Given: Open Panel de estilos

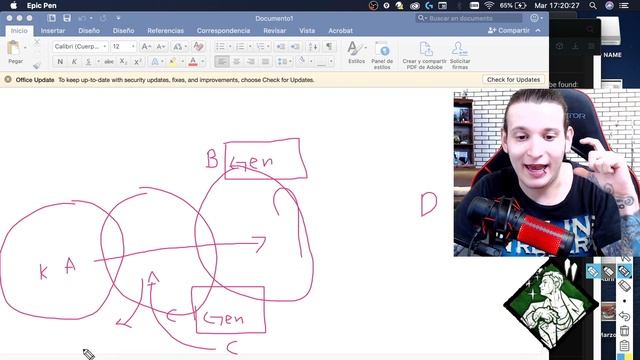Looking at the screenshot, I should 382,55.
